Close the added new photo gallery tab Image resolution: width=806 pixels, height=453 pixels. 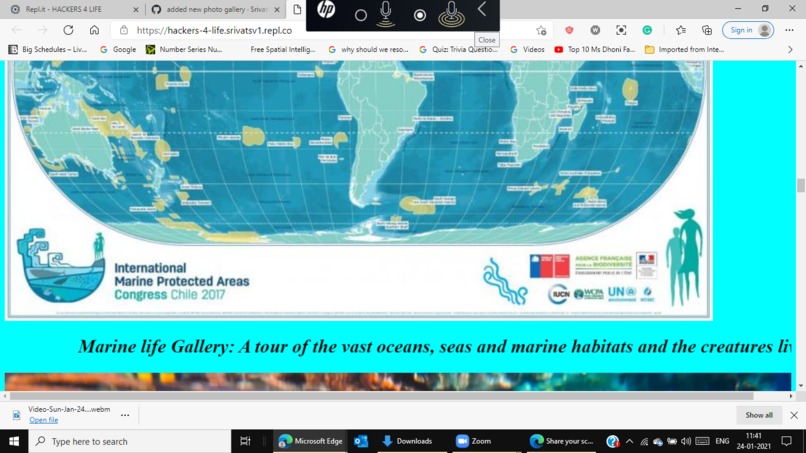(x=277, y=9)
